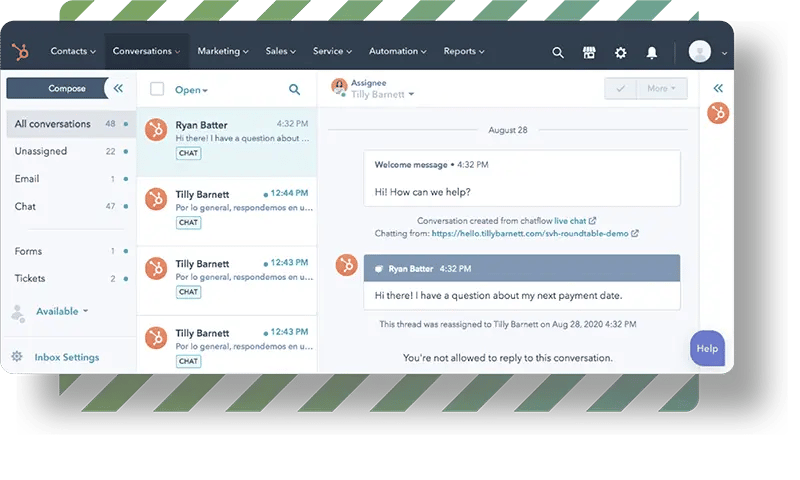Open the hello.tillybarnett.com URL link
Screen dimensions: 800x480
[x=530, y=234]
